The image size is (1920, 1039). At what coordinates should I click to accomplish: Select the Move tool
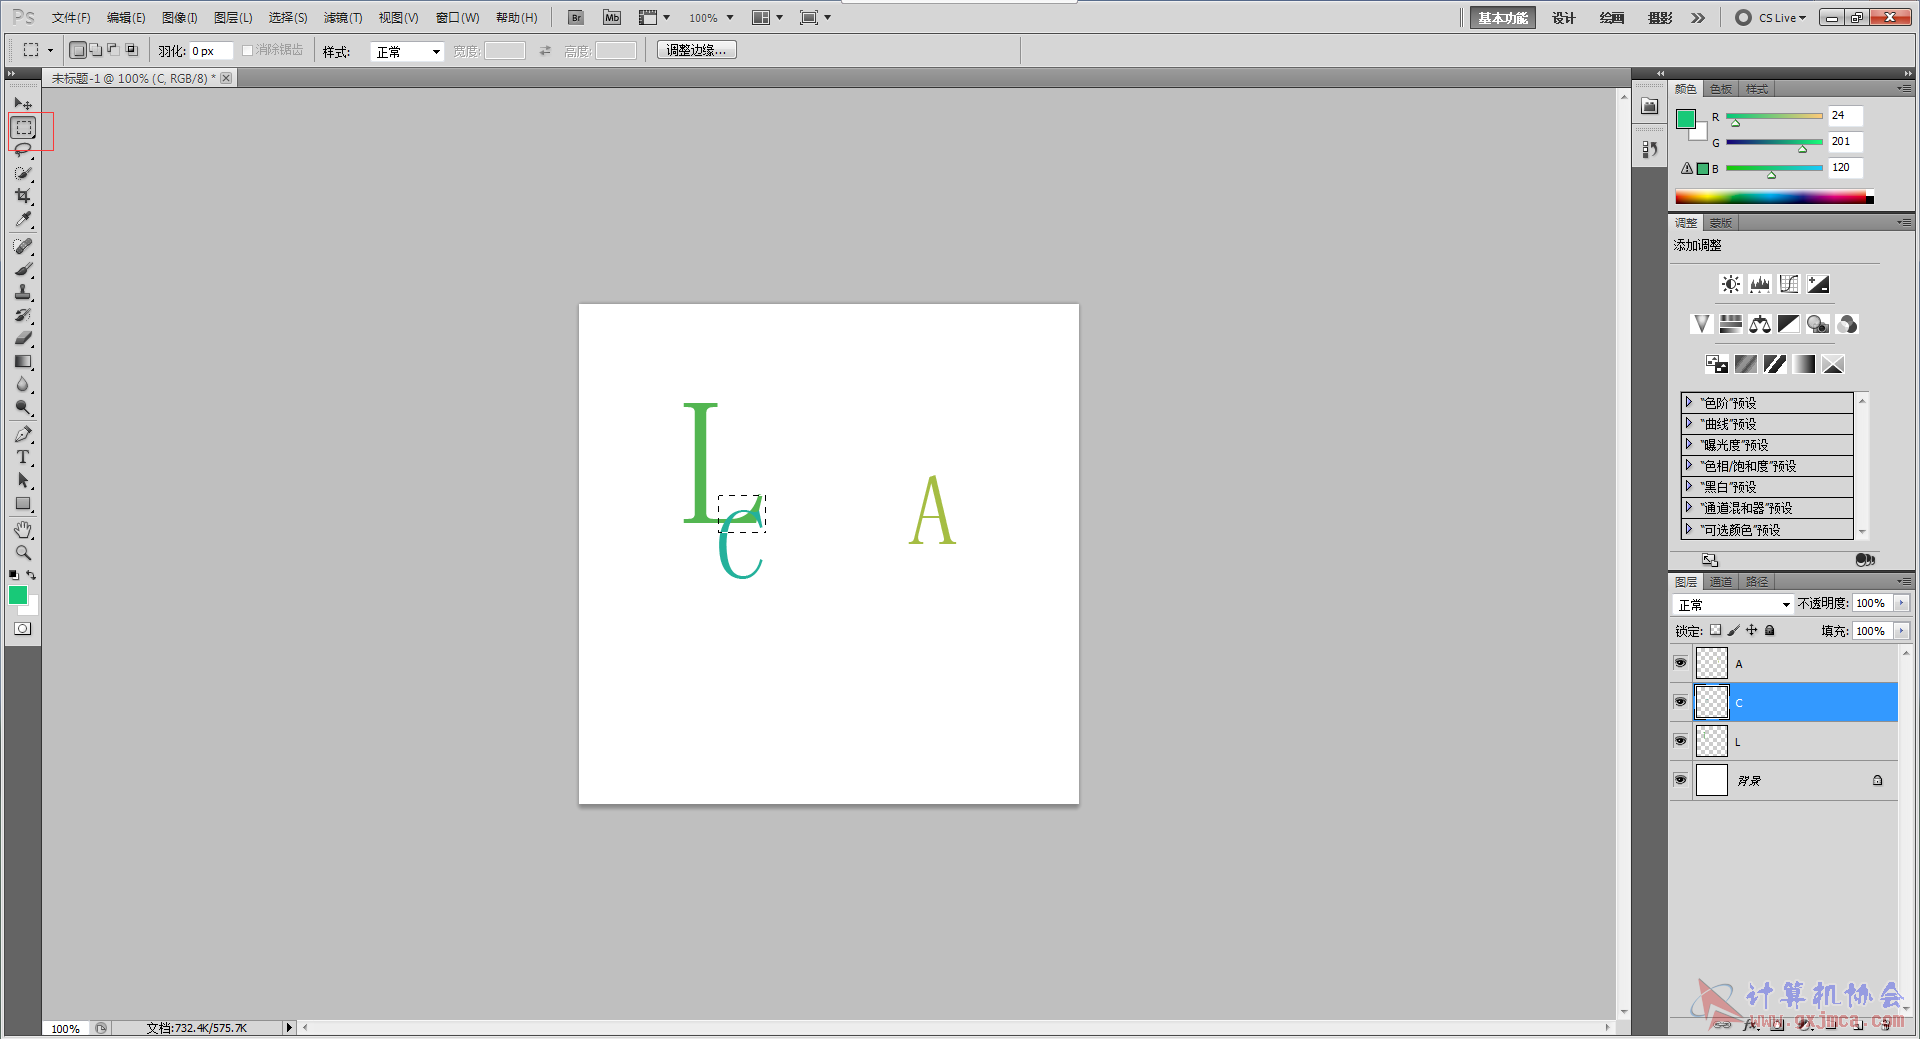pos(23,103)
